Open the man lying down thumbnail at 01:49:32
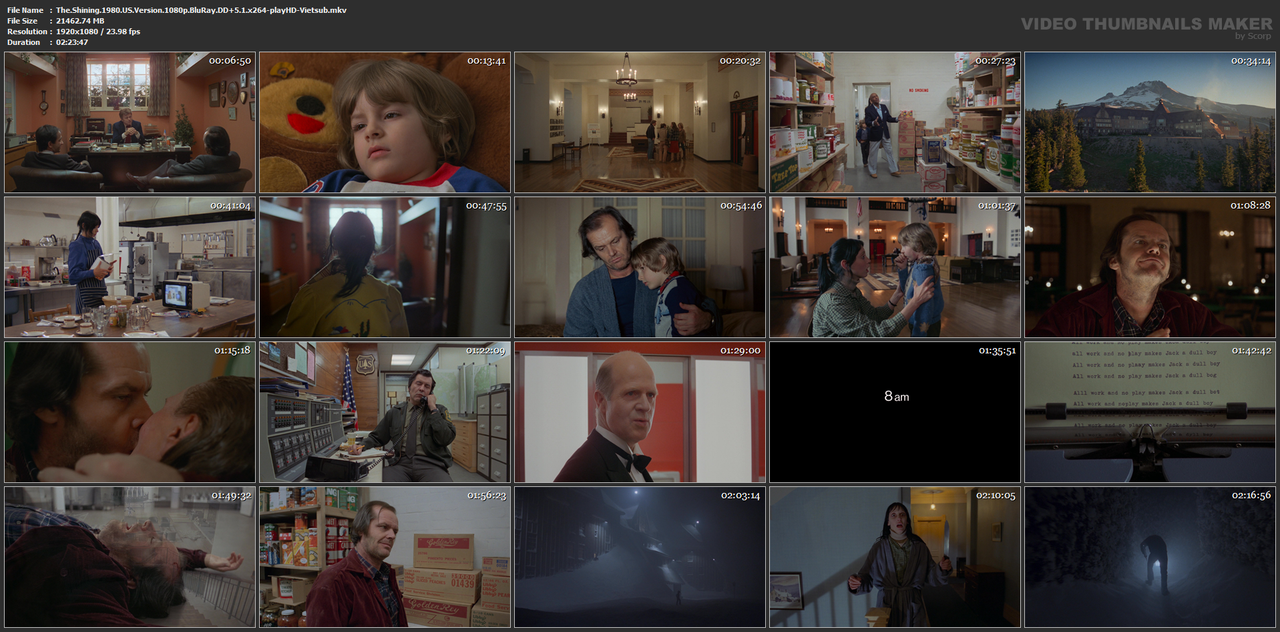The width and height of the screenshot is (1280, 632). pyautogui.click(x=130, y=557)
